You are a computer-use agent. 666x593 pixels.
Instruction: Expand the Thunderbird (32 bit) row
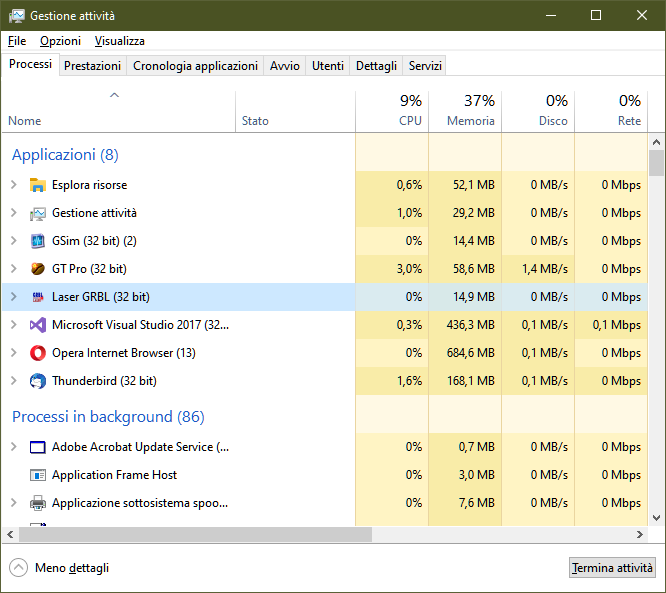pyautogui.click(x=14, y=381)
